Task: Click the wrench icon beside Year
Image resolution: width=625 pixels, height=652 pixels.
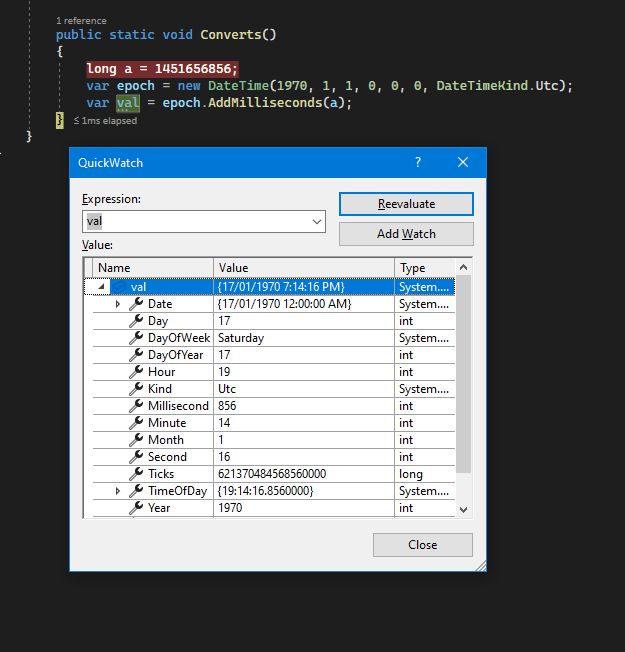Action: coord(136,508)
